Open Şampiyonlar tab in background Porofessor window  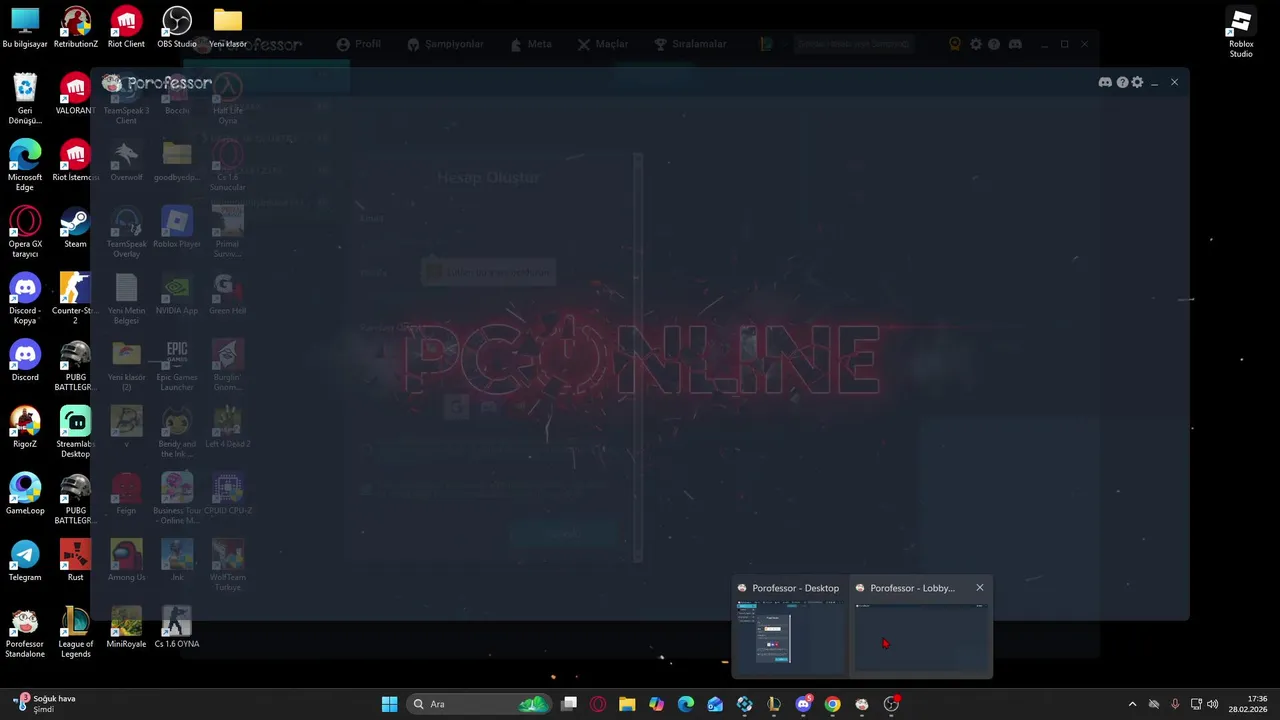(445, 44)
